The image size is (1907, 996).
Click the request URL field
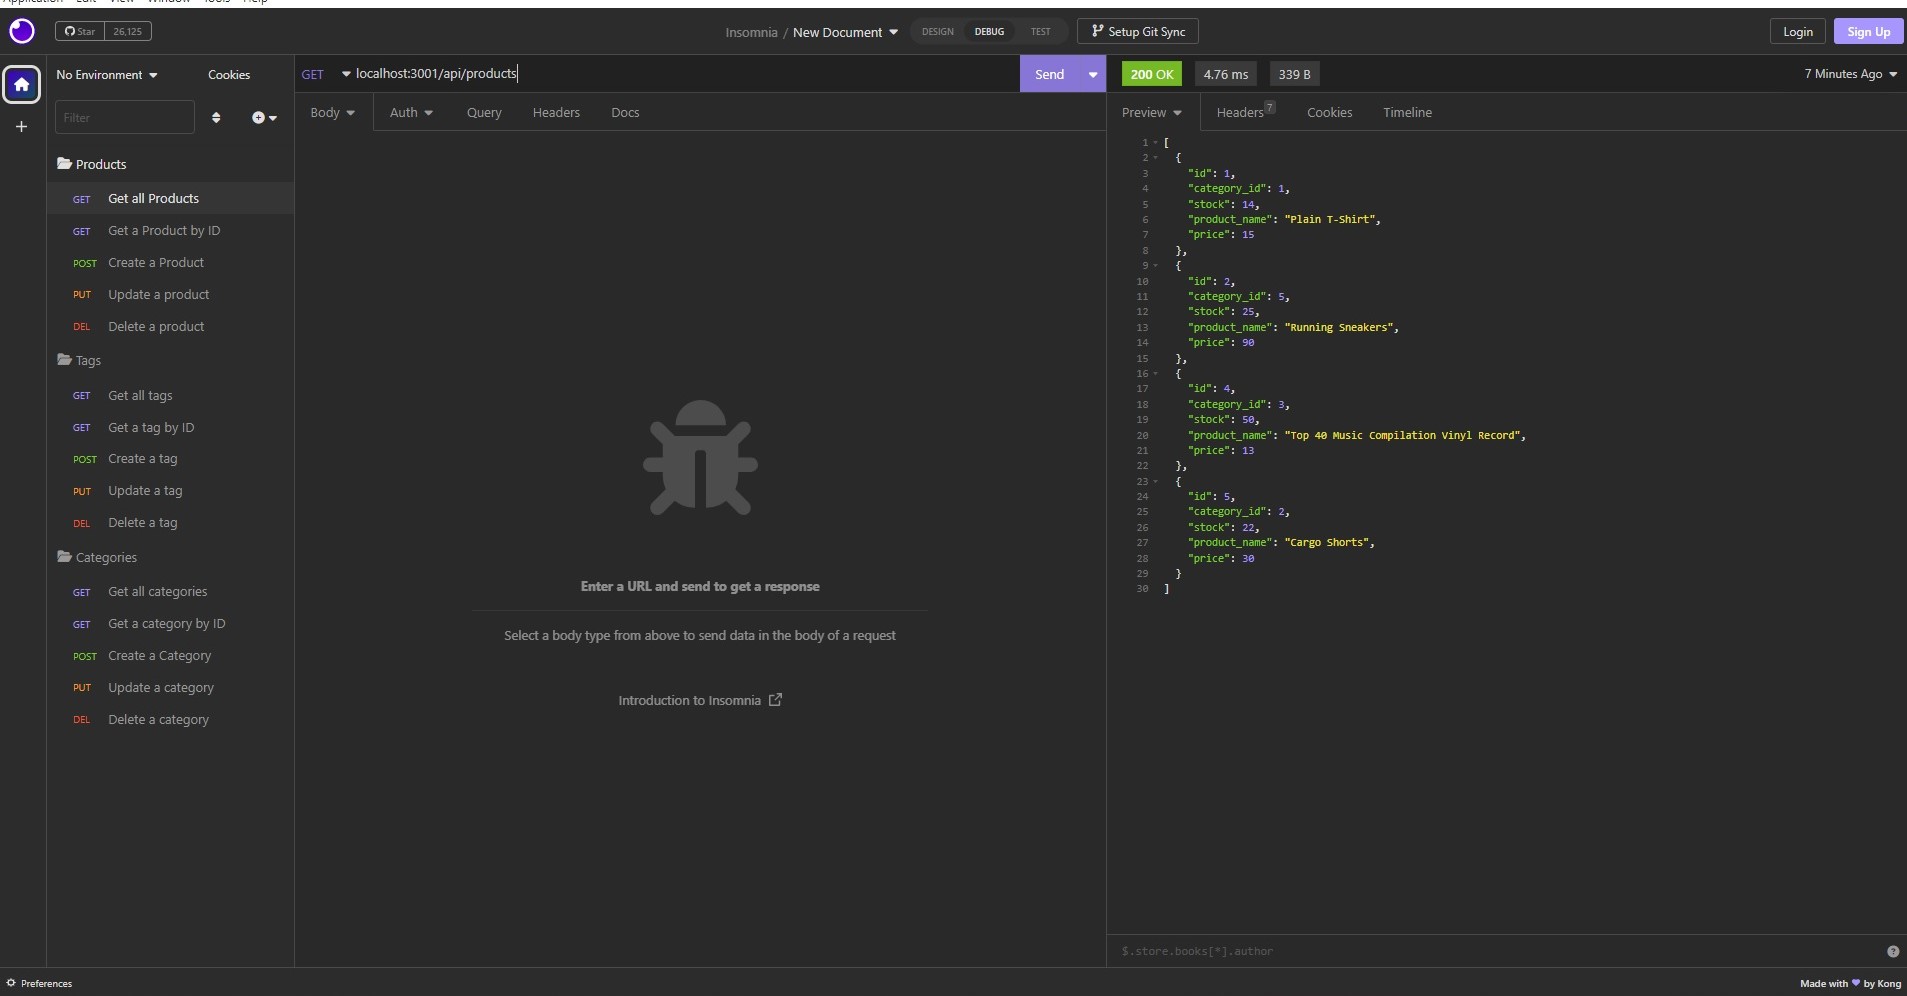click(685, 74)
